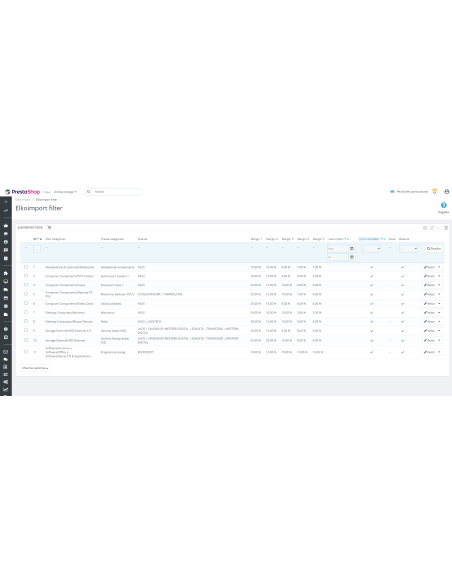
Task: Tick the checkbox for Video Cards row
Action: (x=26, y=303)
